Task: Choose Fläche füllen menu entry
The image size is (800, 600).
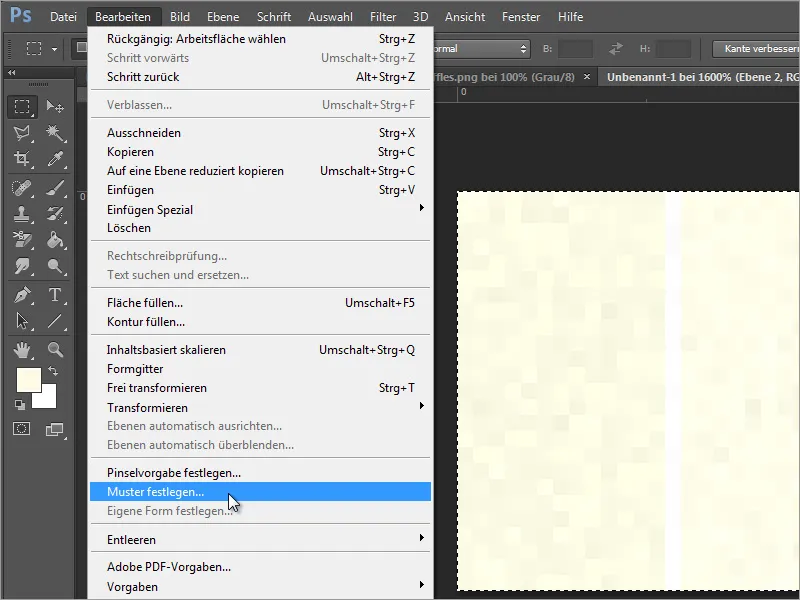Action: (x=260, y=303)
